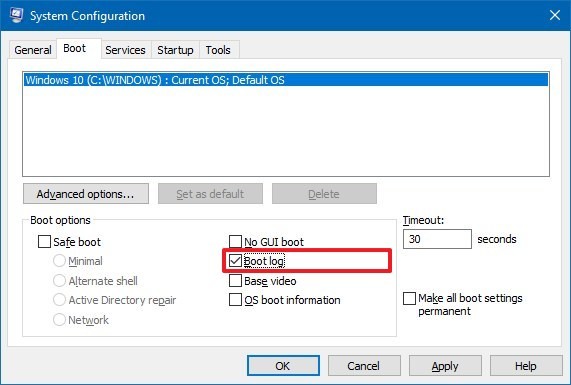Enable Base video checkbox
Screen dimensions: 571x385
point(235,281)
